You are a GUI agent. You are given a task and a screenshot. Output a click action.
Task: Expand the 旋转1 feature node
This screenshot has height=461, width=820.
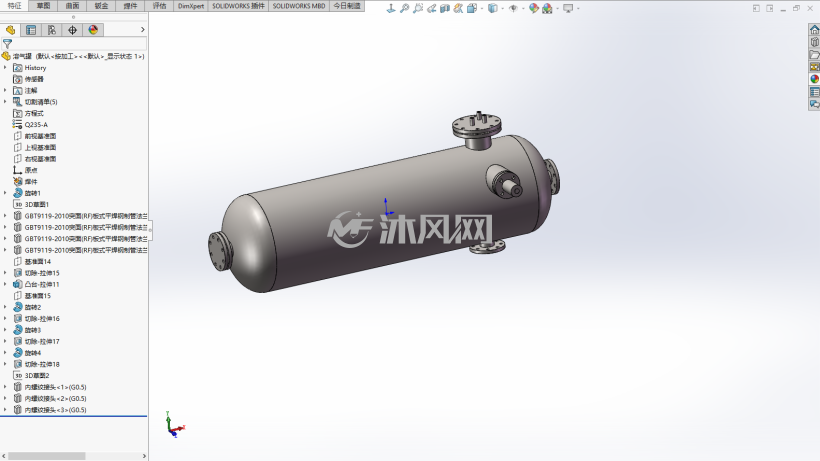tap(5, 193)
